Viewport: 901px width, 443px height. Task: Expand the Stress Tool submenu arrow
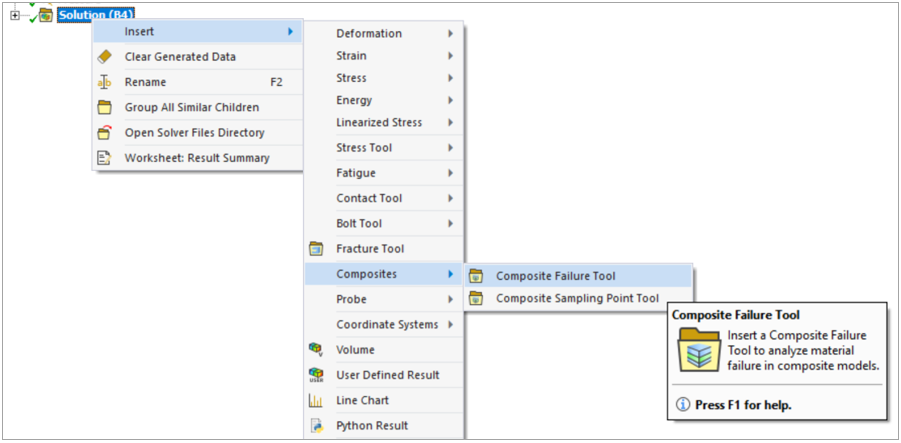point(451,148)
